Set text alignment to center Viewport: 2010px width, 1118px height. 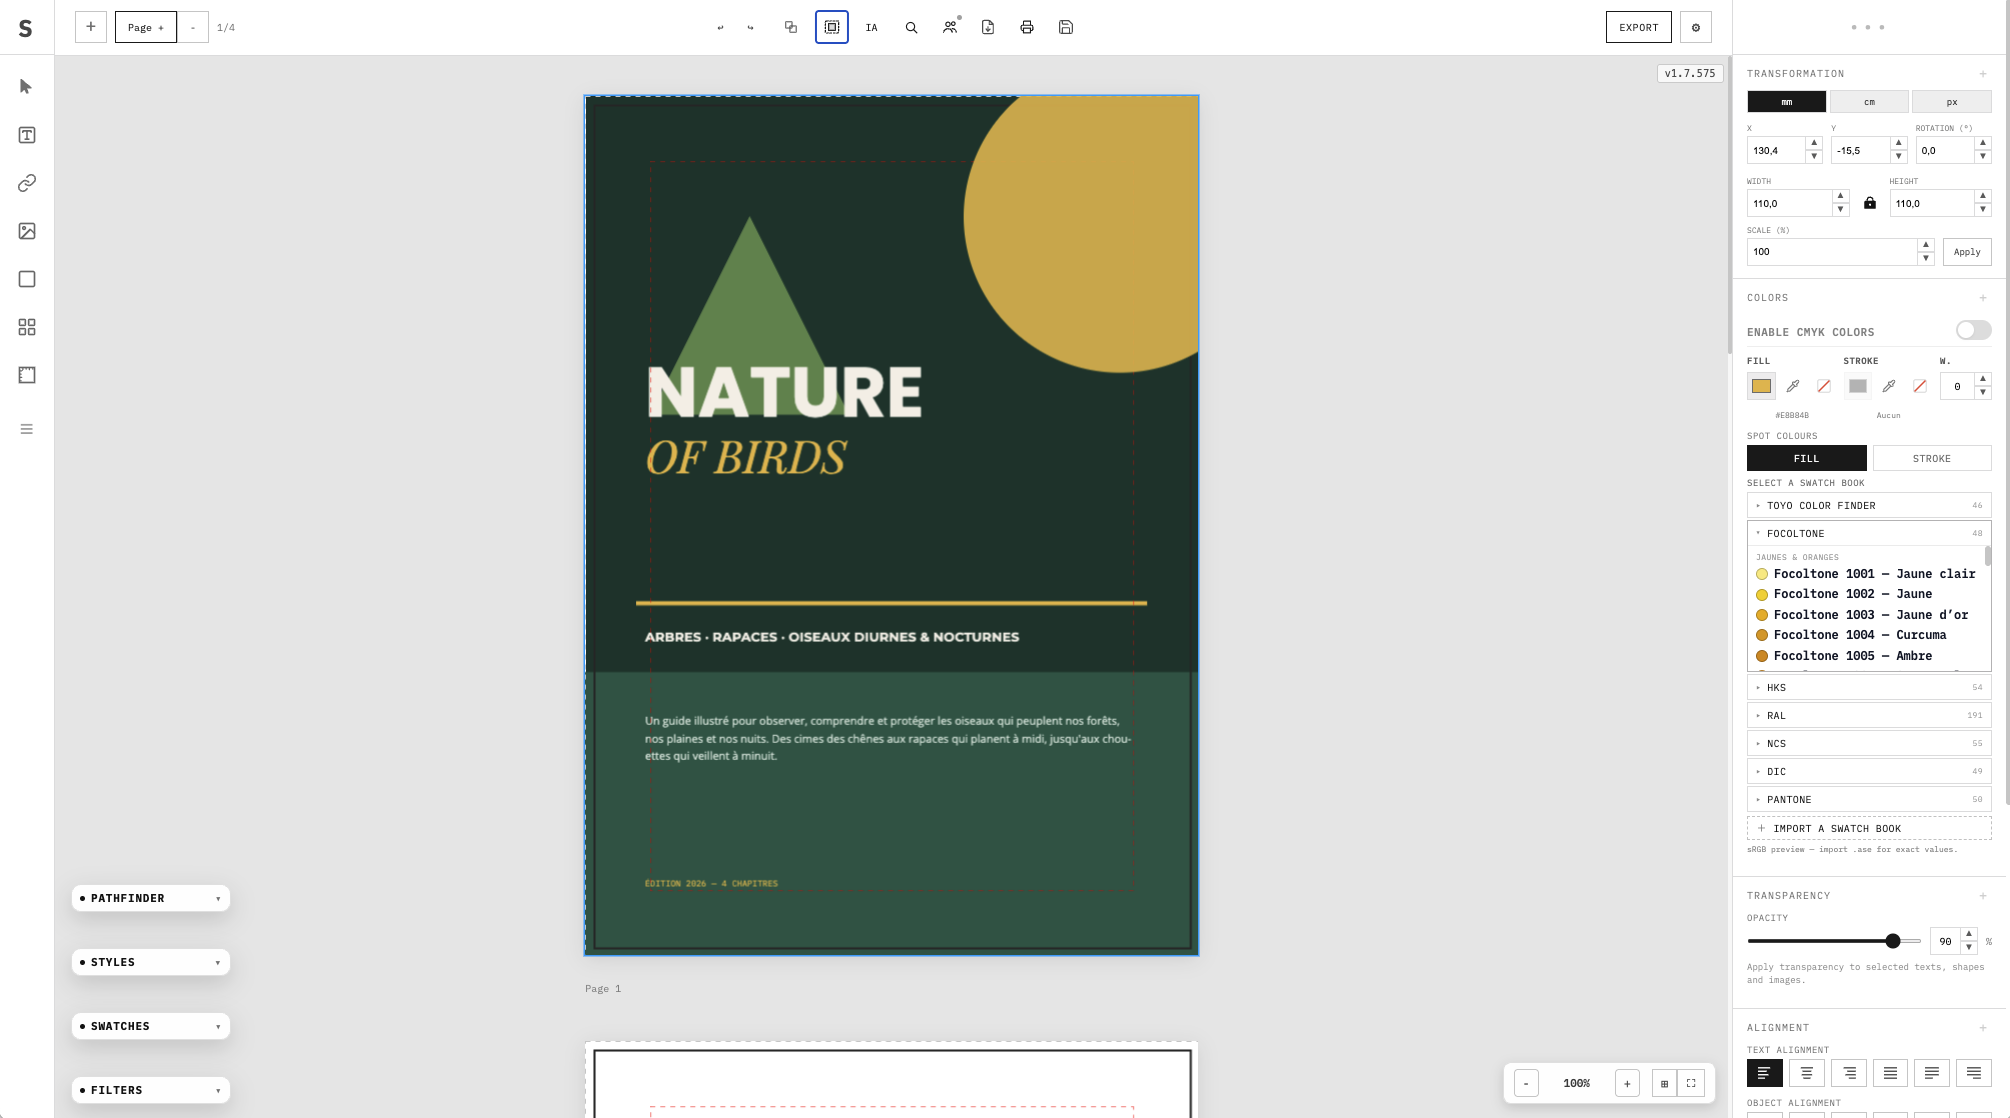coord(1806,1073)
